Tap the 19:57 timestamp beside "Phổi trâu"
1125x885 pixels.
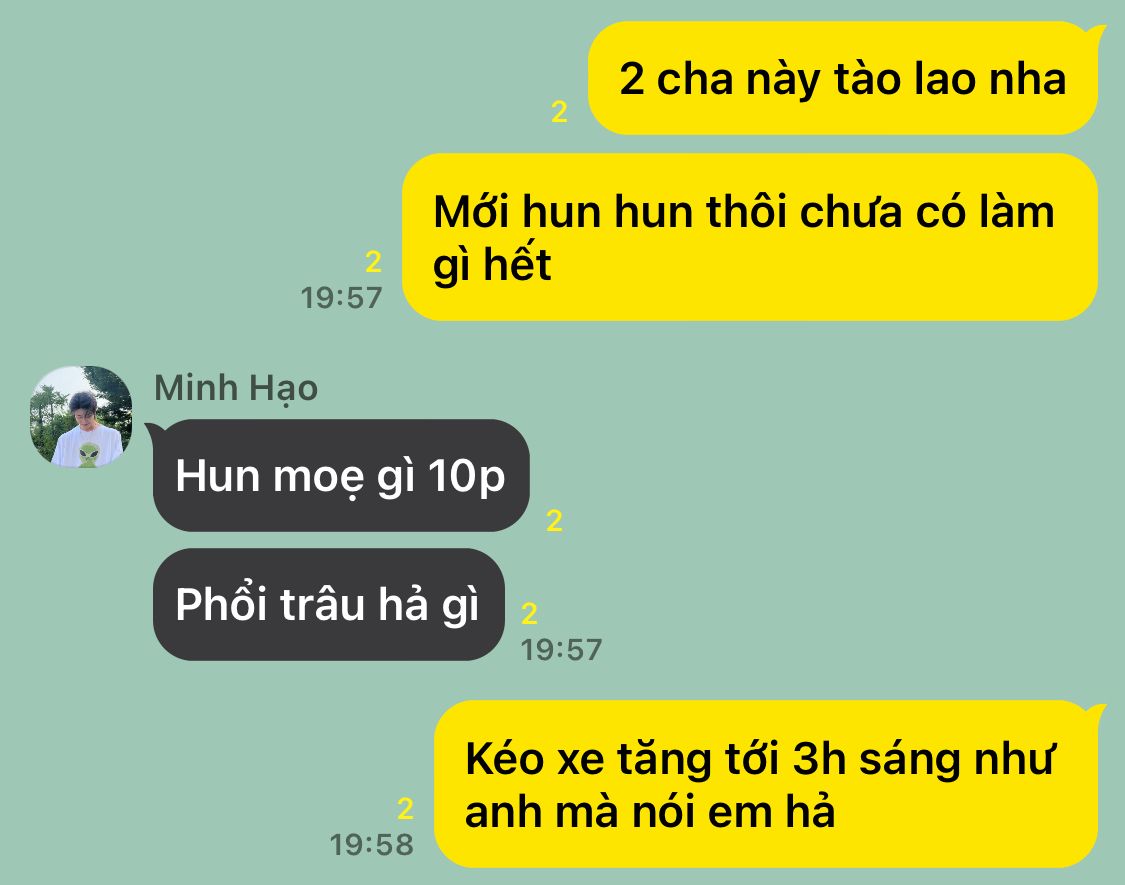pos(562,650)
